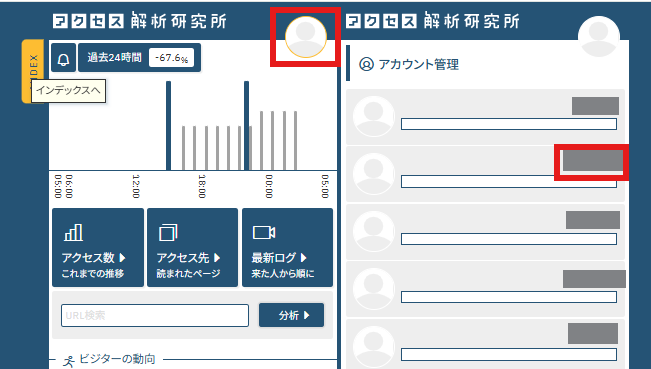Click the アカウント管理 heading

tap(418, 64)
